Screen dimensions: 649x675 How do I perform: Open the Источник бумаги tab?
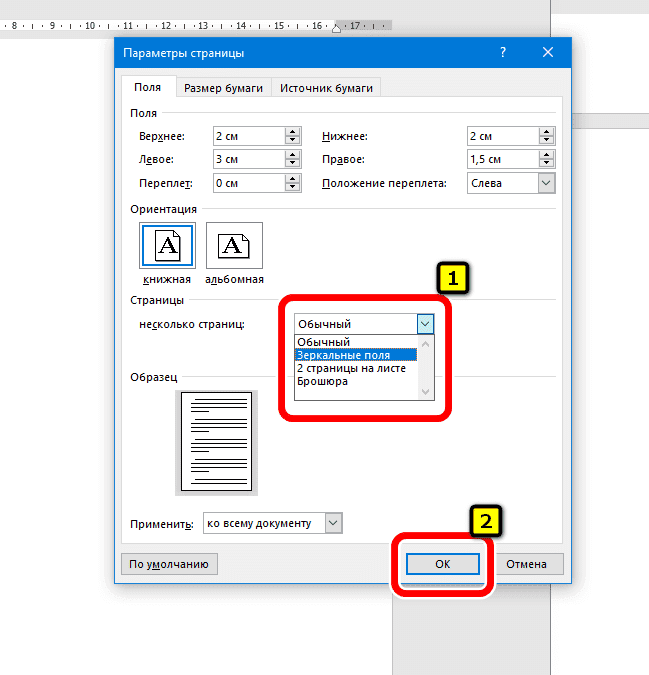pyautogui.click(x=326, y=88)
